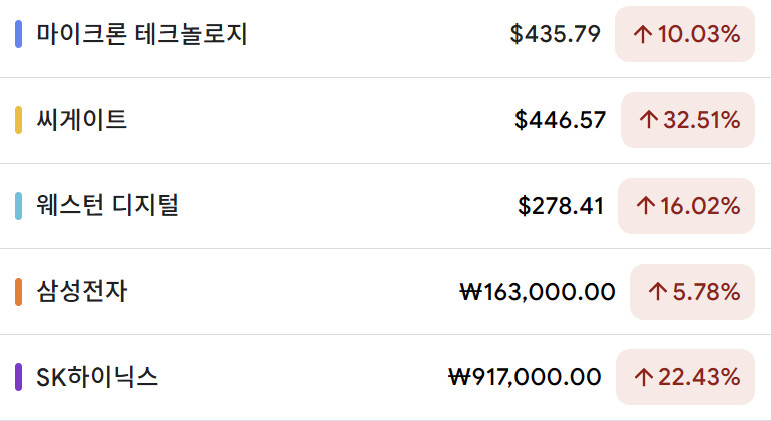Click the $446.57 price value
Image resolution: width=771 pixels, height=421 pixels.
tap(560, 121)
